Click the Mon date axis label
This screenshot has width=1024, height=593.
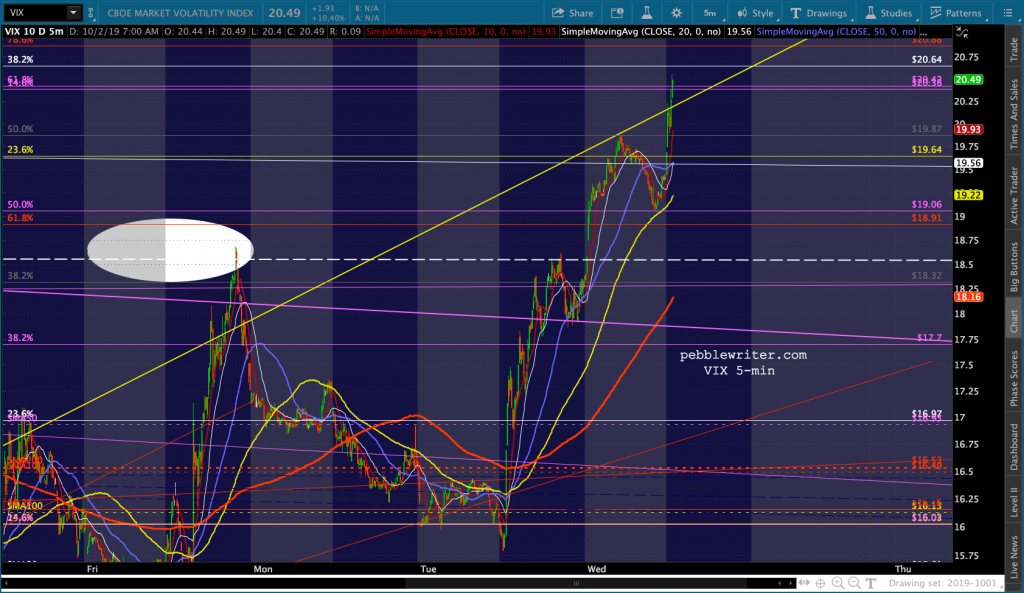click(263, 569)
